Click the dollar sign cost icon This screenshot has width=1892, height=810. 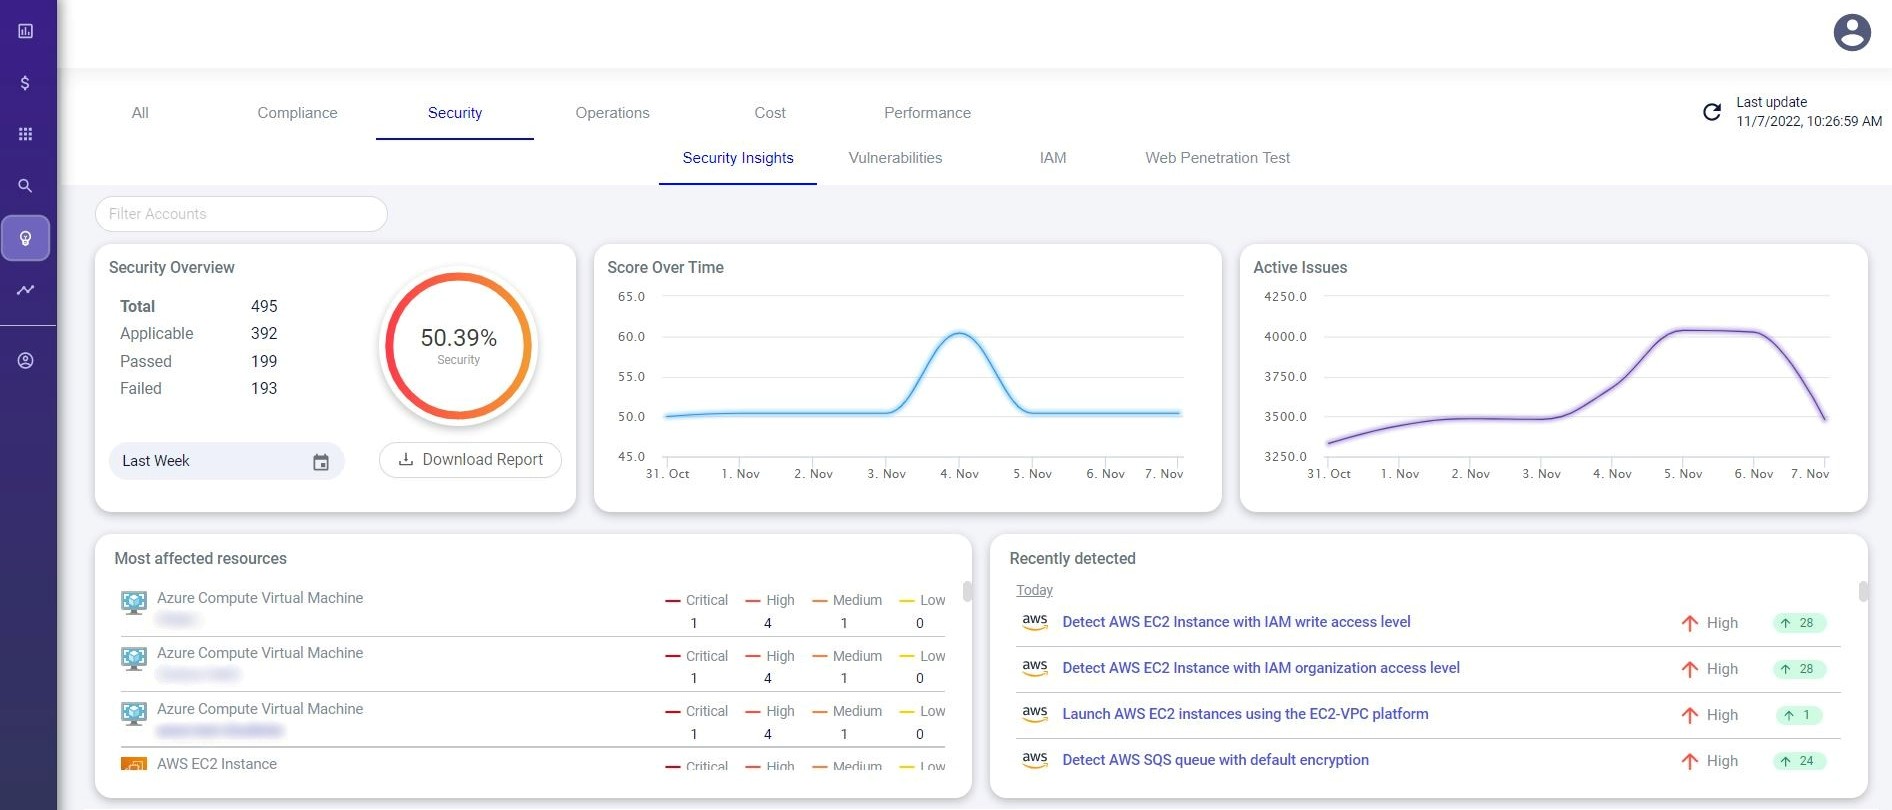point(26,83)
